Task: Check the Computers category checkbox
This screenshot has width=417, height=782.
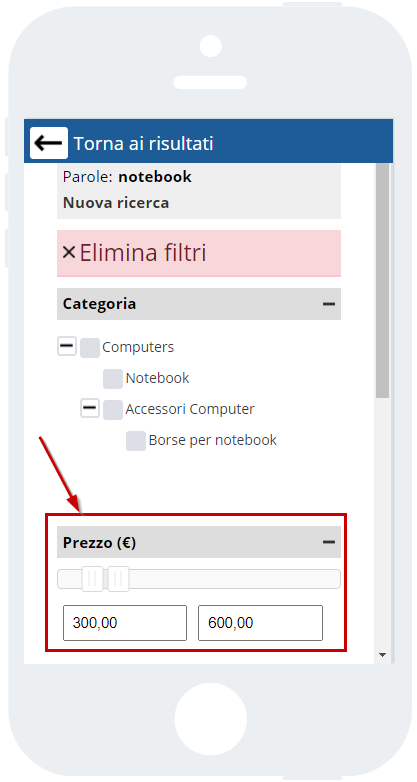Action: tap(90, 348)
